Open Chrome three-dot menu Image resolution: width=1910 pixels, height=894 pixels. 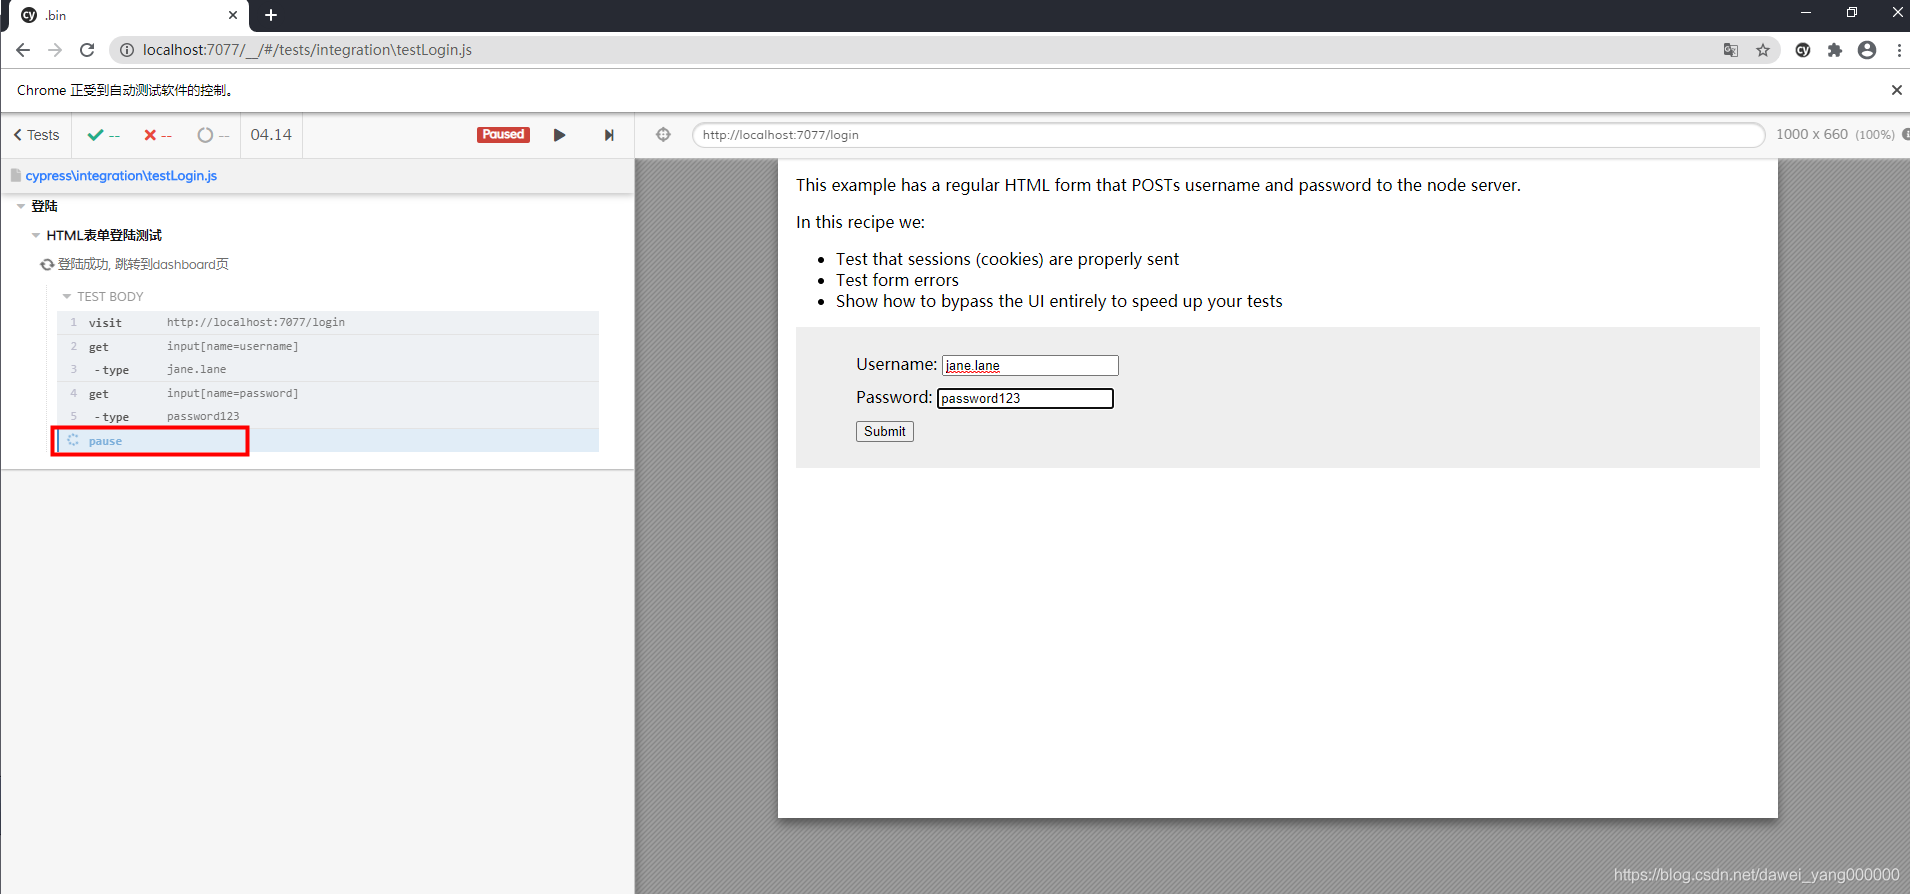(x=1899, y=50)
